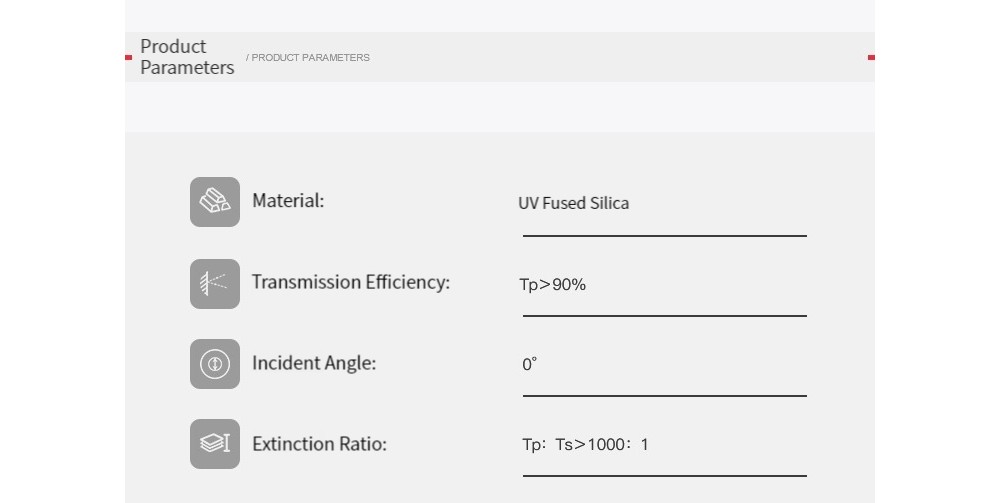Click the Material ingots icon

pyautogui.click(x=215, y=202)
